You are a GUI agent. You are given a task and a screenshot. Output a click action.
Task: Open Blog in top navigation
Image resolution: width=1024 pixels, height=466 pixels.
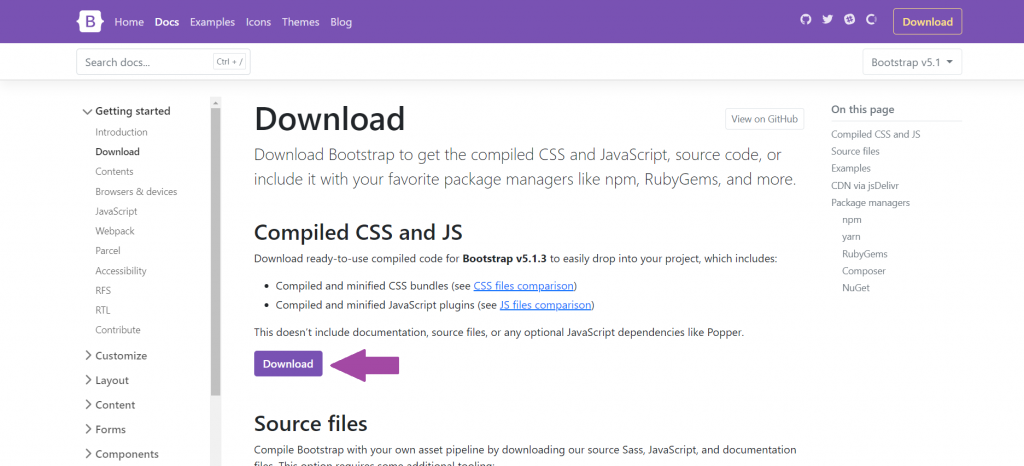tap(341, 22)
